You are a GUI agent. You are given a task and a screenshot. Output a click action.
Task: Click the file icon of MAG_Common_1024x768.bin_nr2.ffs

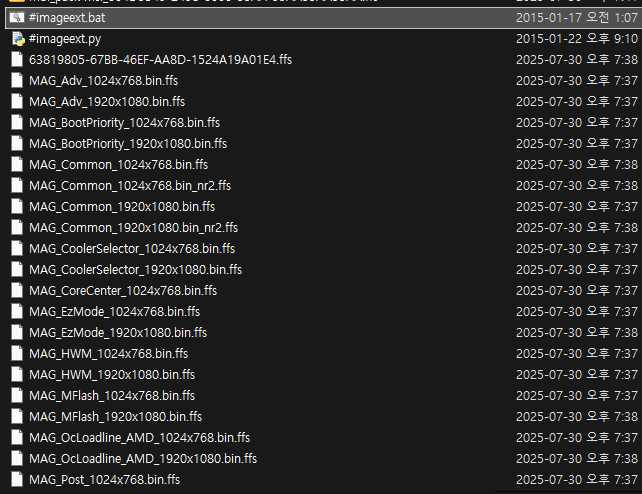[x=17, y=186]
